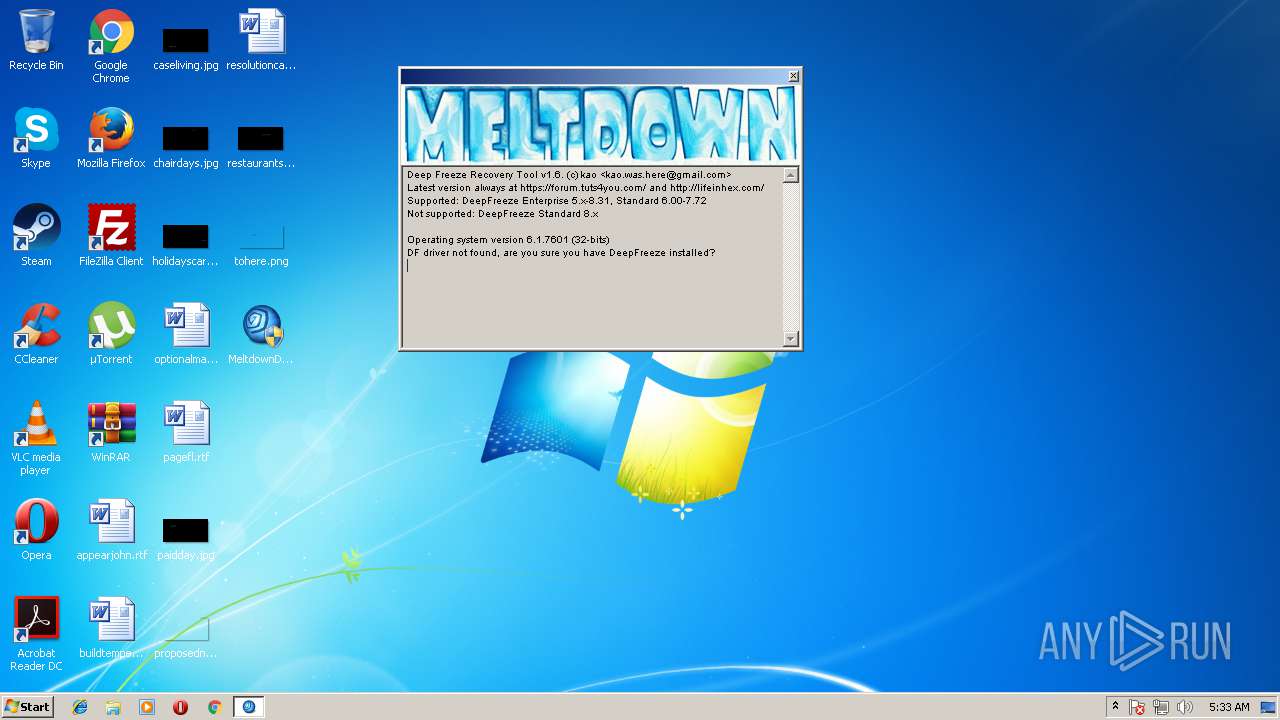Click the 5:33 AM clock
The height and width of the screenshot is (720, 1280).
[x=1228, y=707]
